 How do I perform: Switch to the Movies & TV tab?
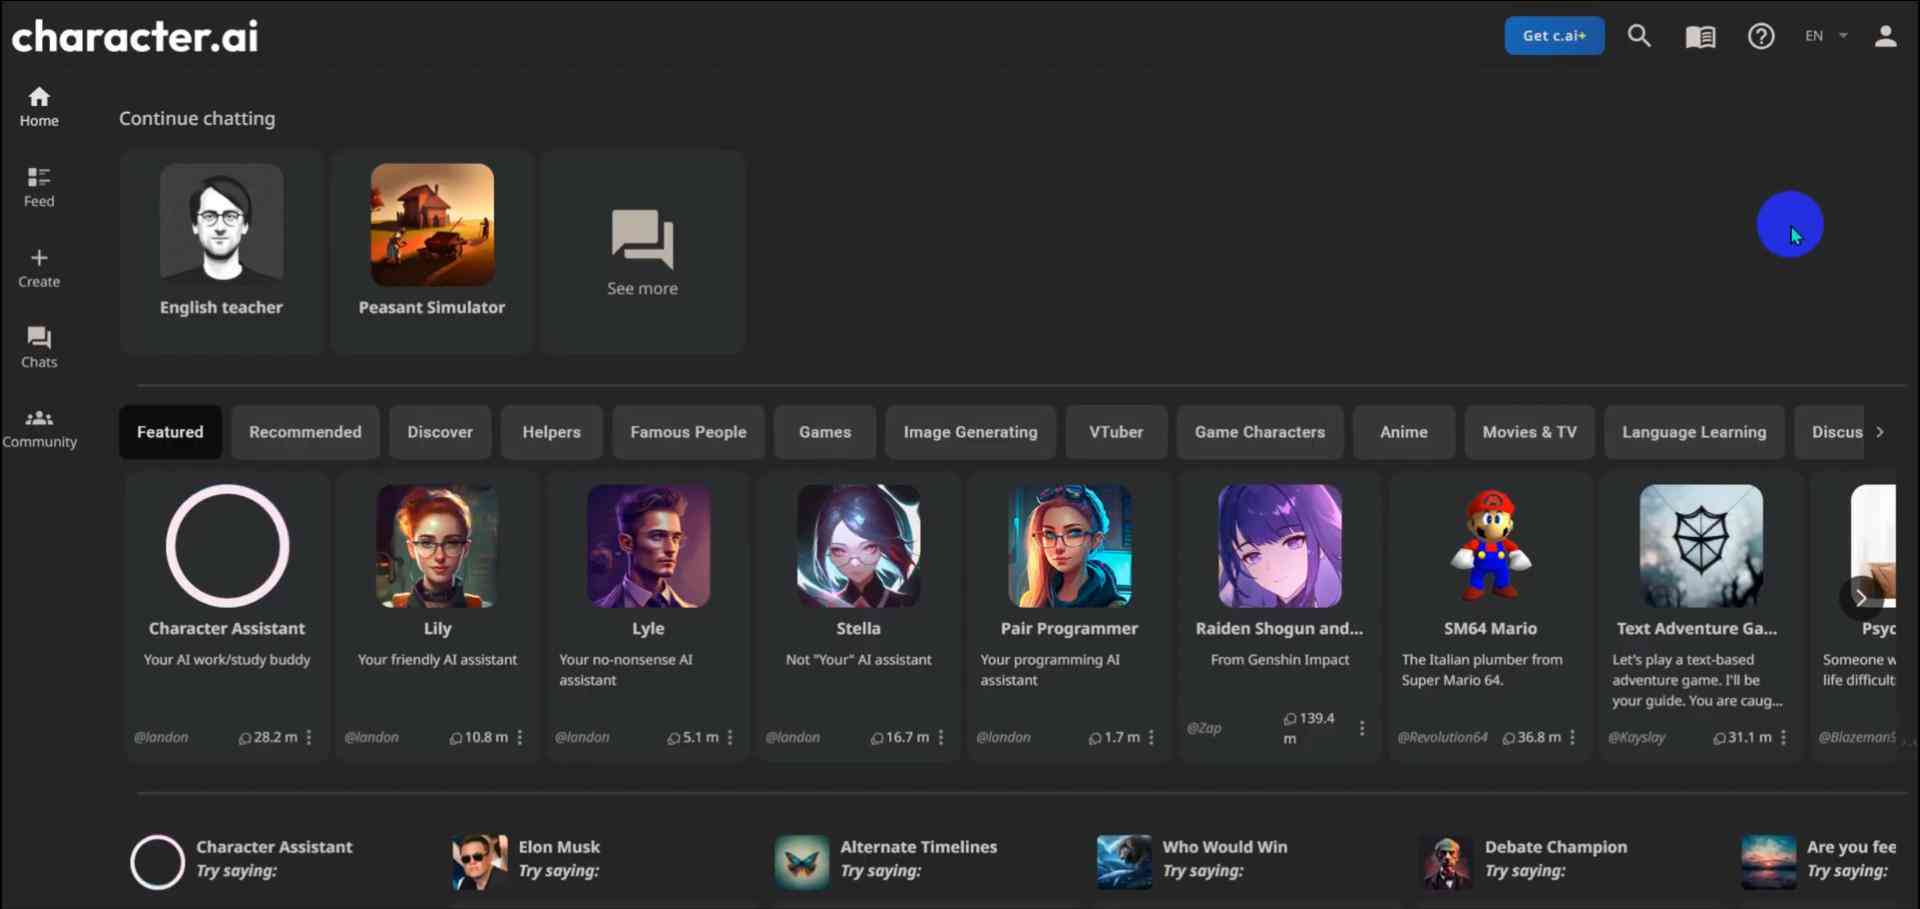pos(1529,432)
